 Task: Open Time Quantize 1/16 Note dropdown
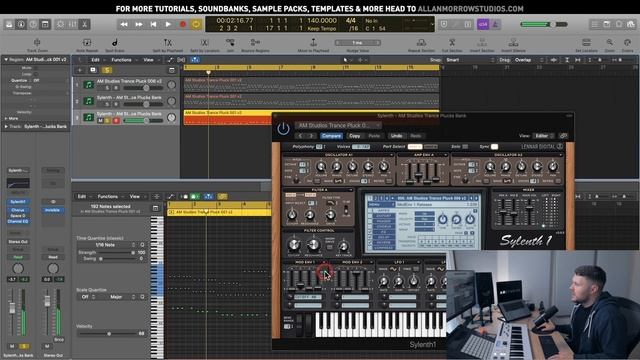[x=107, y=245]
